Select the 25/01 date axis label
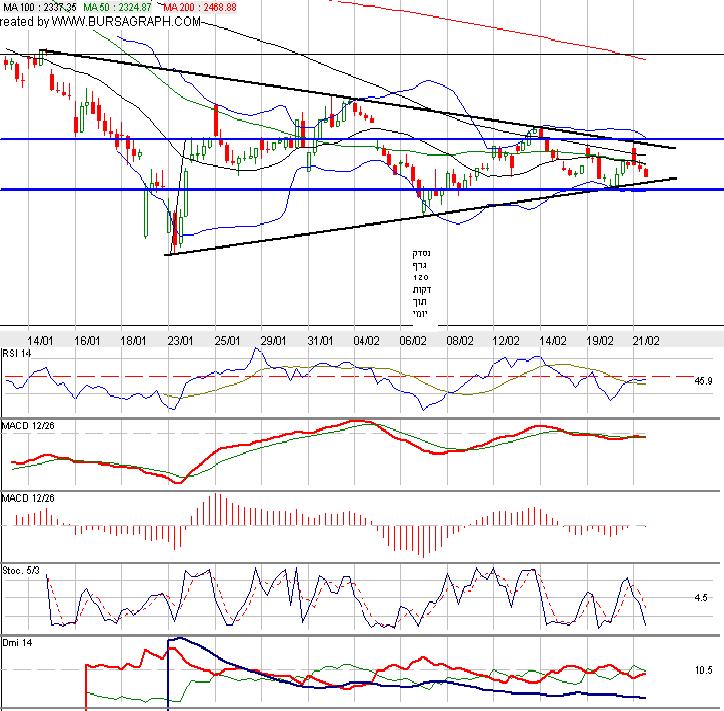The width and height of the screenshot is (724, 711). point(227,341)
